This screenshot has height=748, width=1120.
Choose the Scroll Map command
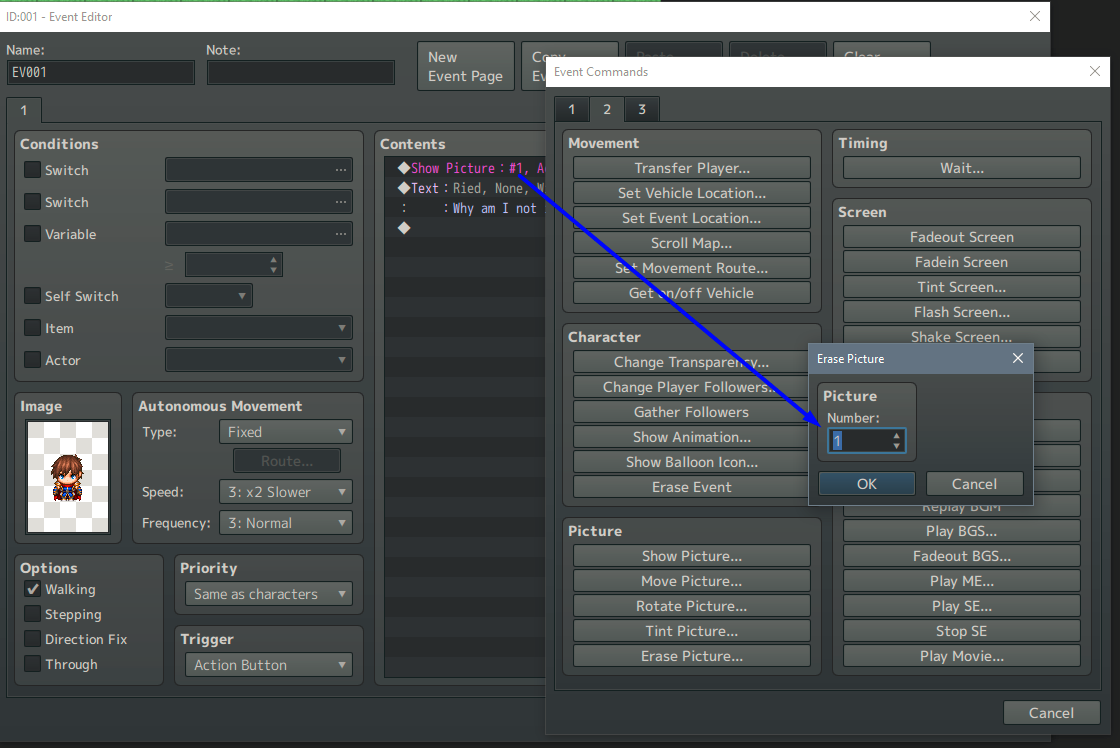pos(691,243)
